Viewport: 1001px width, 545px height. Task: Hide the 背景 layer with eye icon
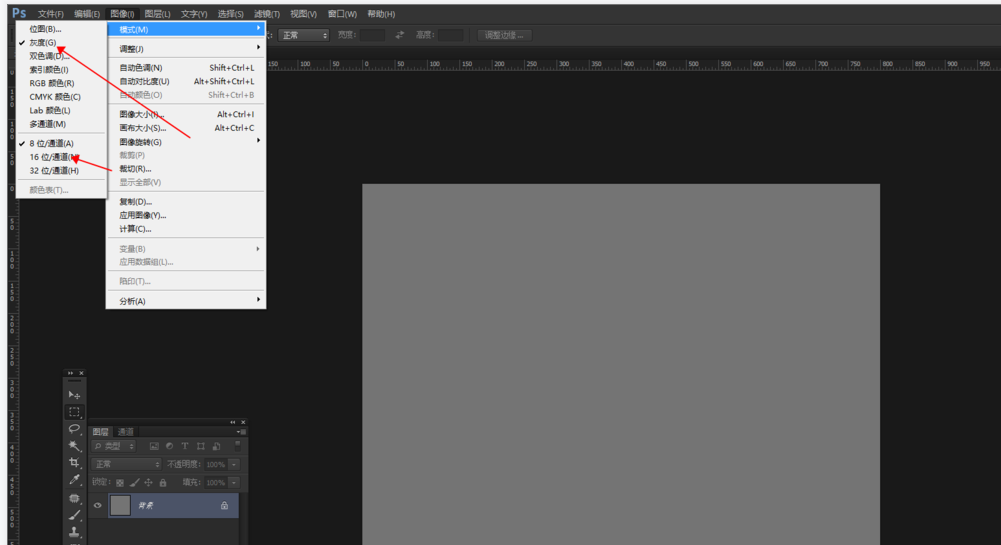coord(98,506)
